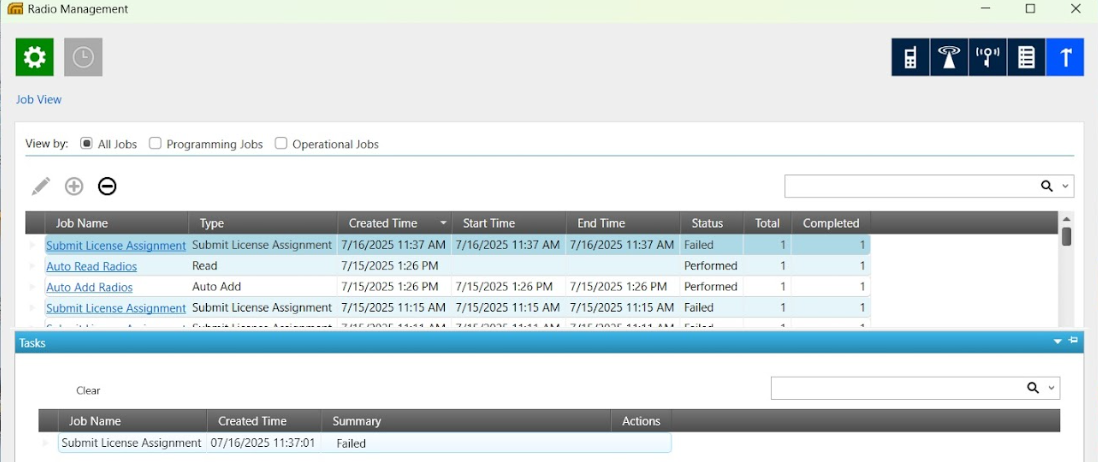Open Tasks search options dropdown arrow
Image resolution: width=1098 pixels, height=462 pixels.
coord(1051,388)
